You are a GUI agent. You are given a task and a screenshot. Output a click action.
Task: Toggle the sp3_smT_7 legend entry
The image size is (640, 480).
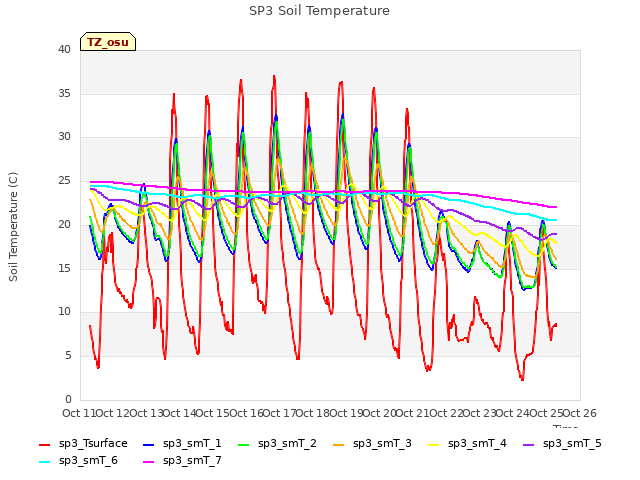[182, 460]
